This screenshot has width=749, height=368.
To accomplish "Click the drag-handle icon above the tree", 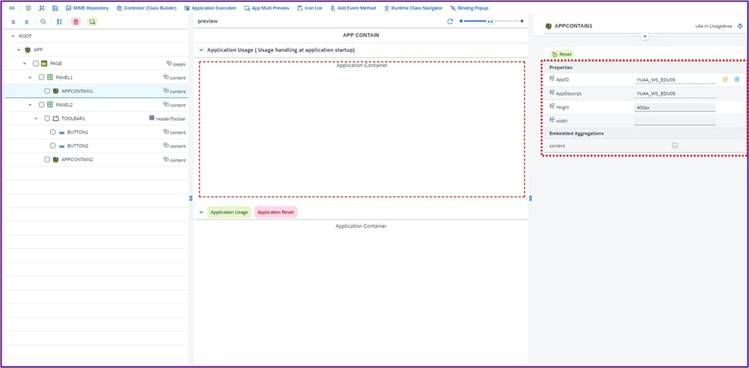I will (59, 22).
